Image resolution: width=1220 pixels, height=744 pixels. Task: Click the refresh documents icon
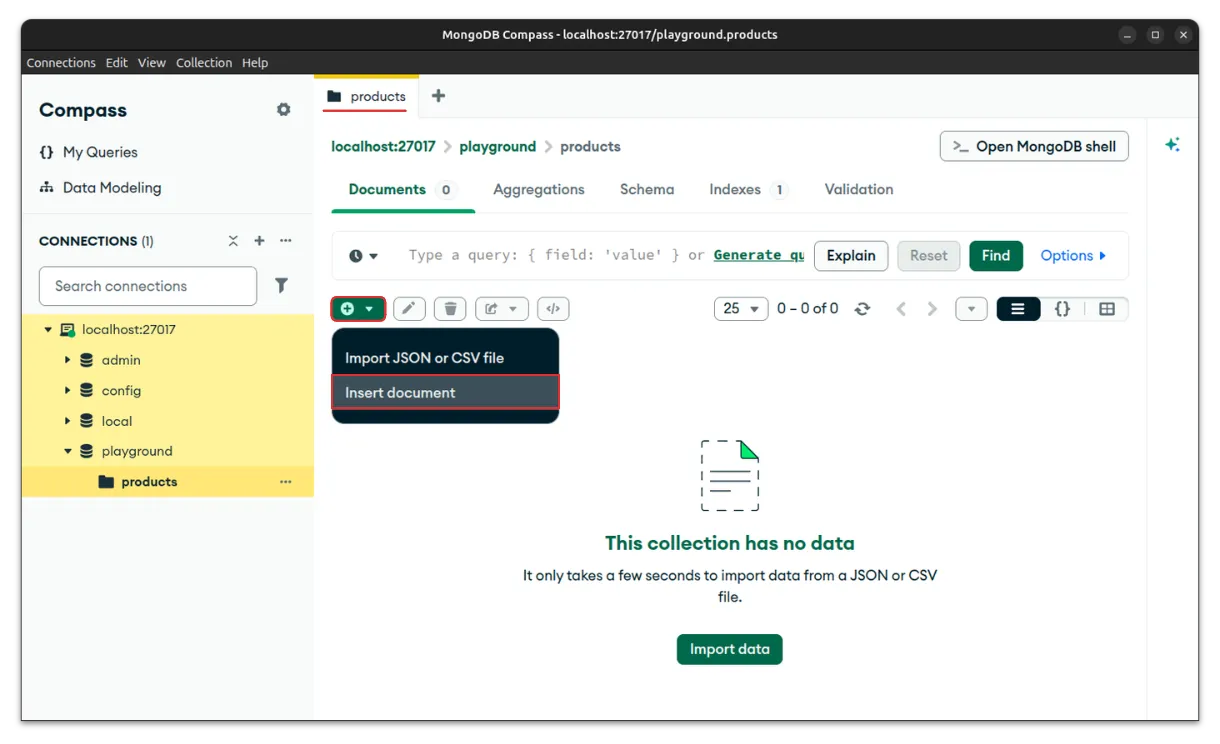862,309
